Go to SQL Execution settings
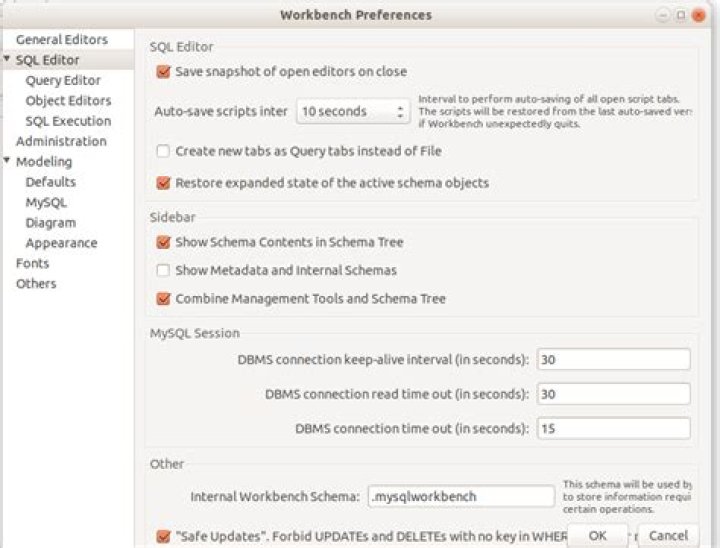720x548 pixels. [x=68, y=121]
